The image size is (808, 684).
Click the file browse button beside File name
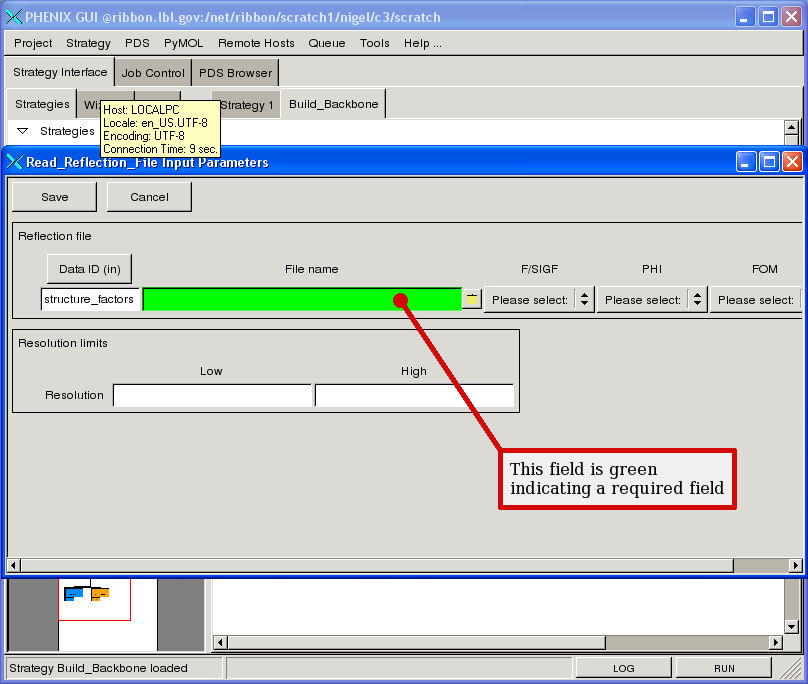coord(472,298)
